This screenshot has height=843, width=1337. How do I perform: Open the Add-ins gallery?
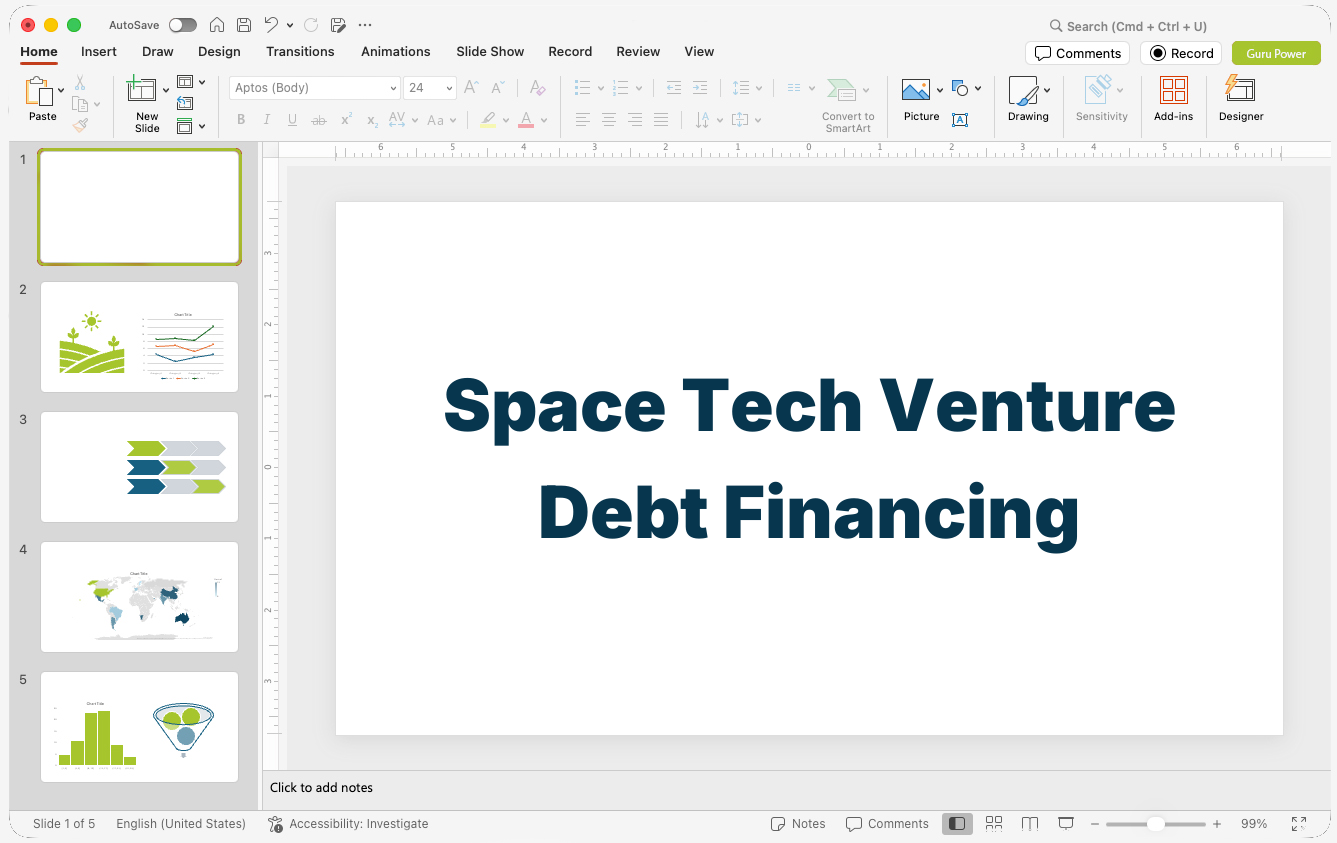click(1174, 91)
